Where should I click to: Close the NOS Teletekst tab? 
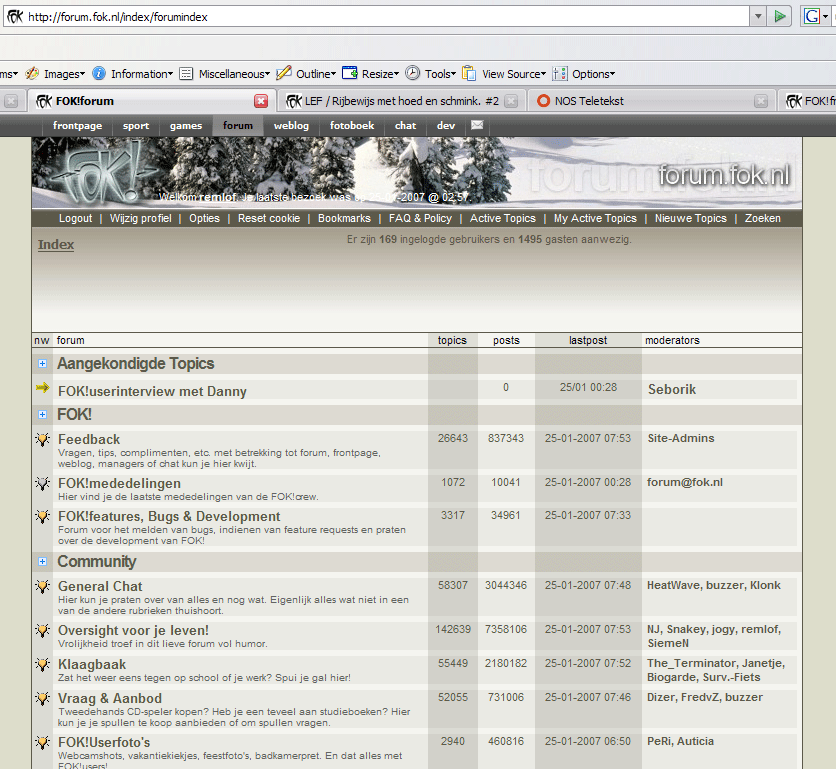[761, 101]
